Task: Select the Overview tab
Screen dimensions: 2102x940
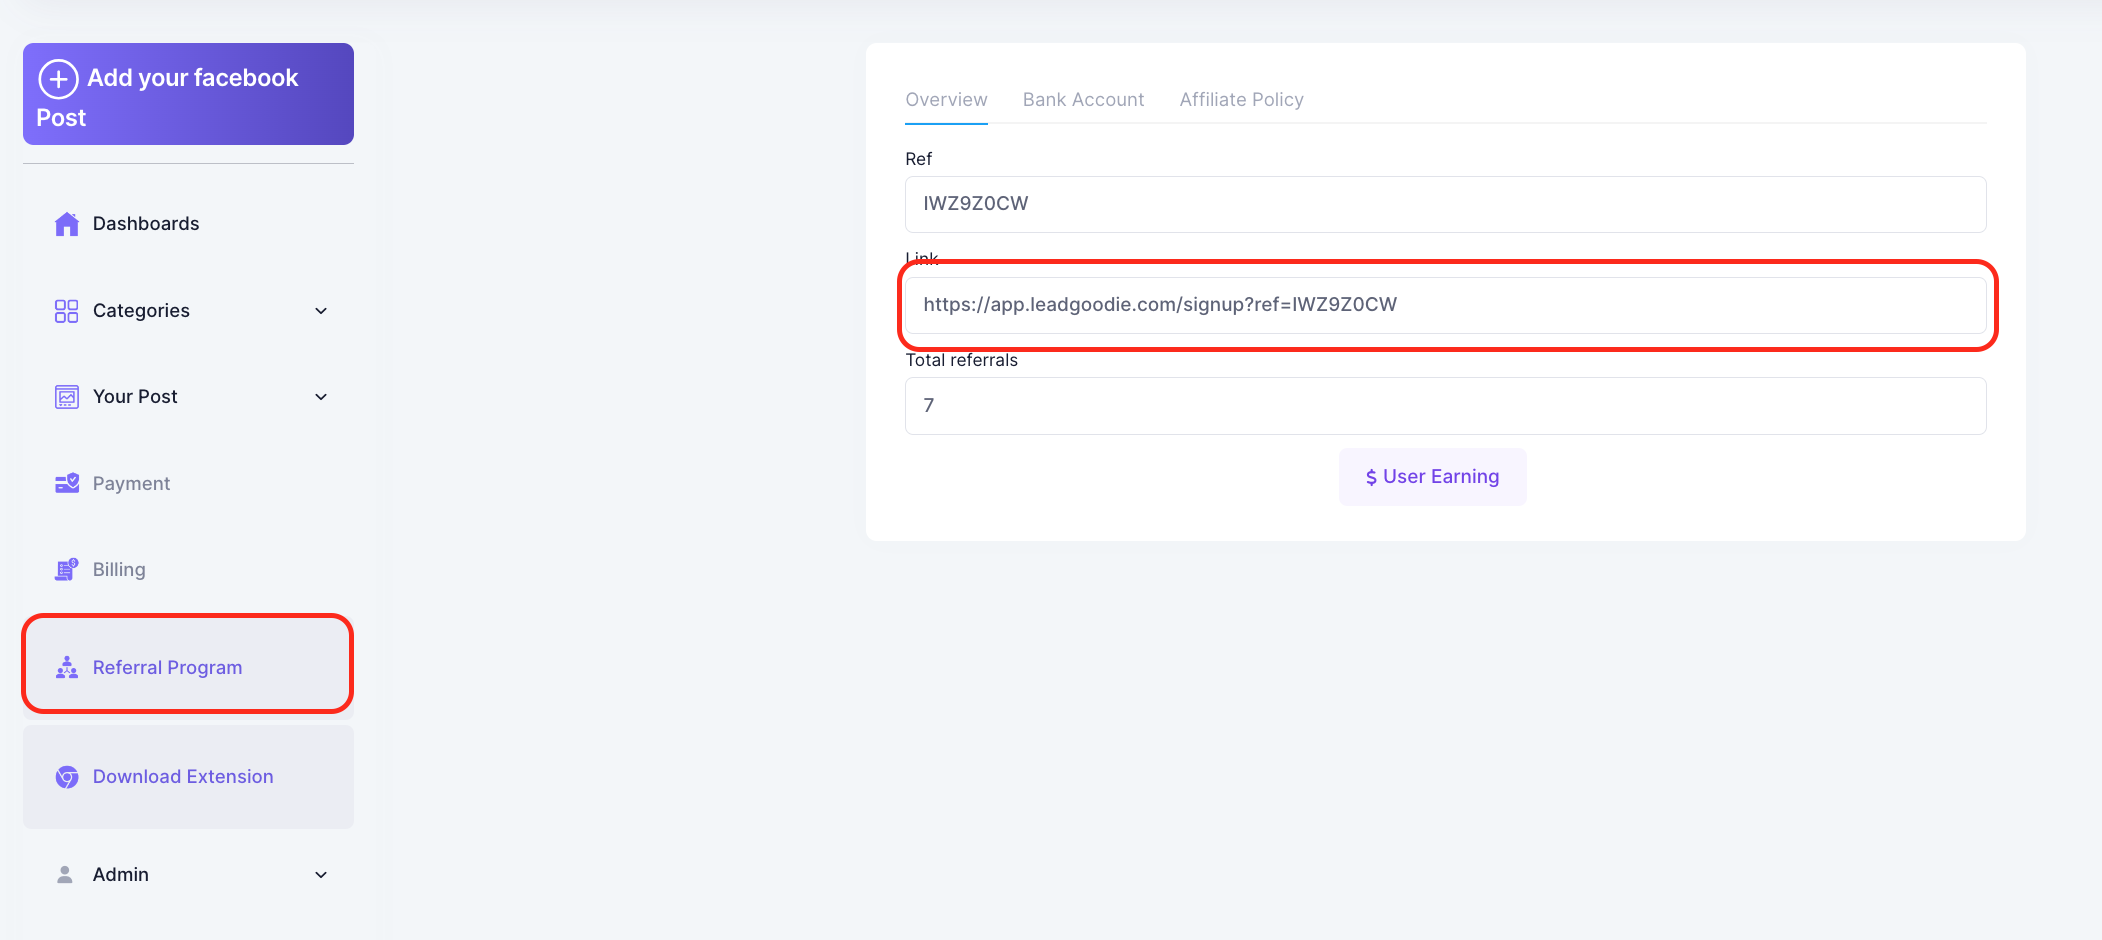Action: coord(946,100)
